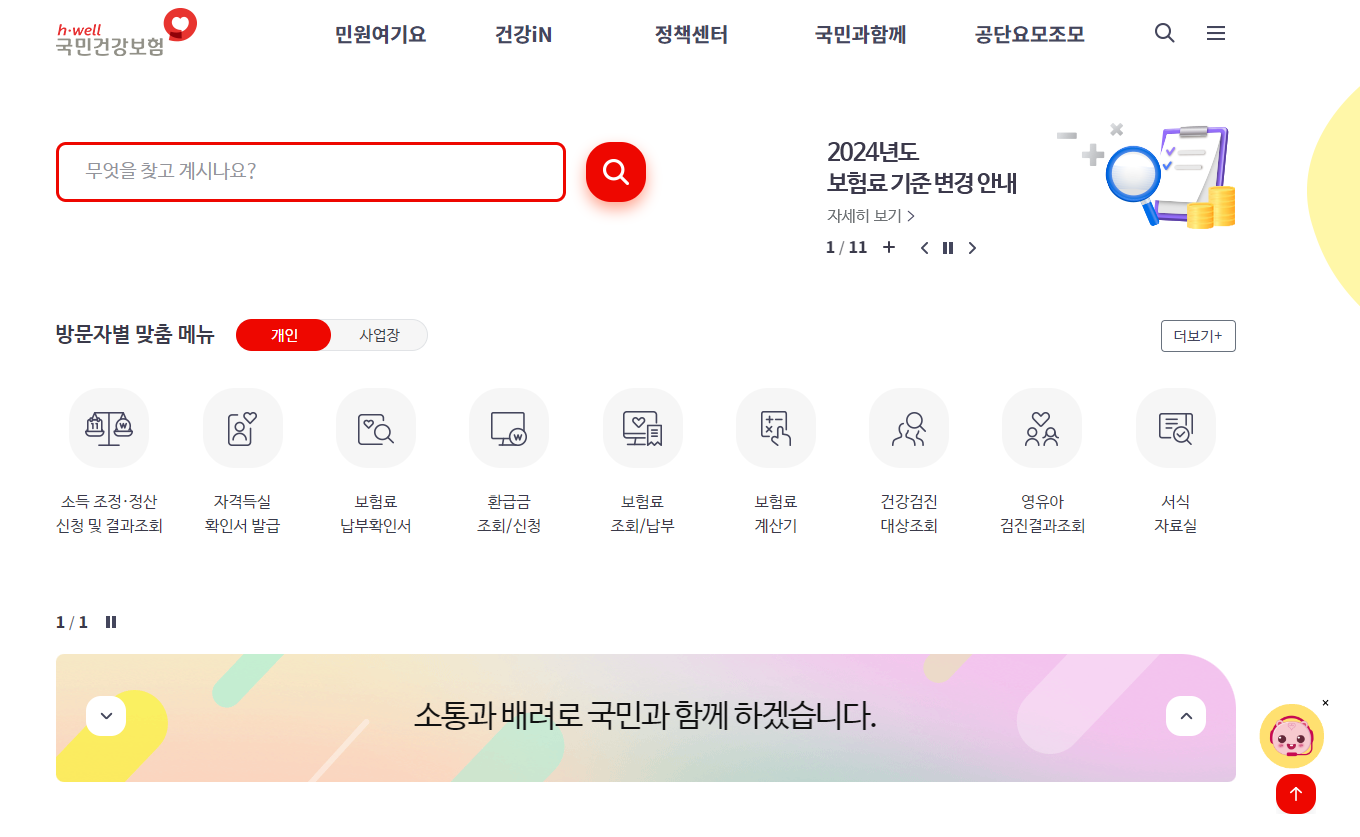Click the red search magnifier button
Viewport: 1360px width, 837px height.
[x=615, y=171]
